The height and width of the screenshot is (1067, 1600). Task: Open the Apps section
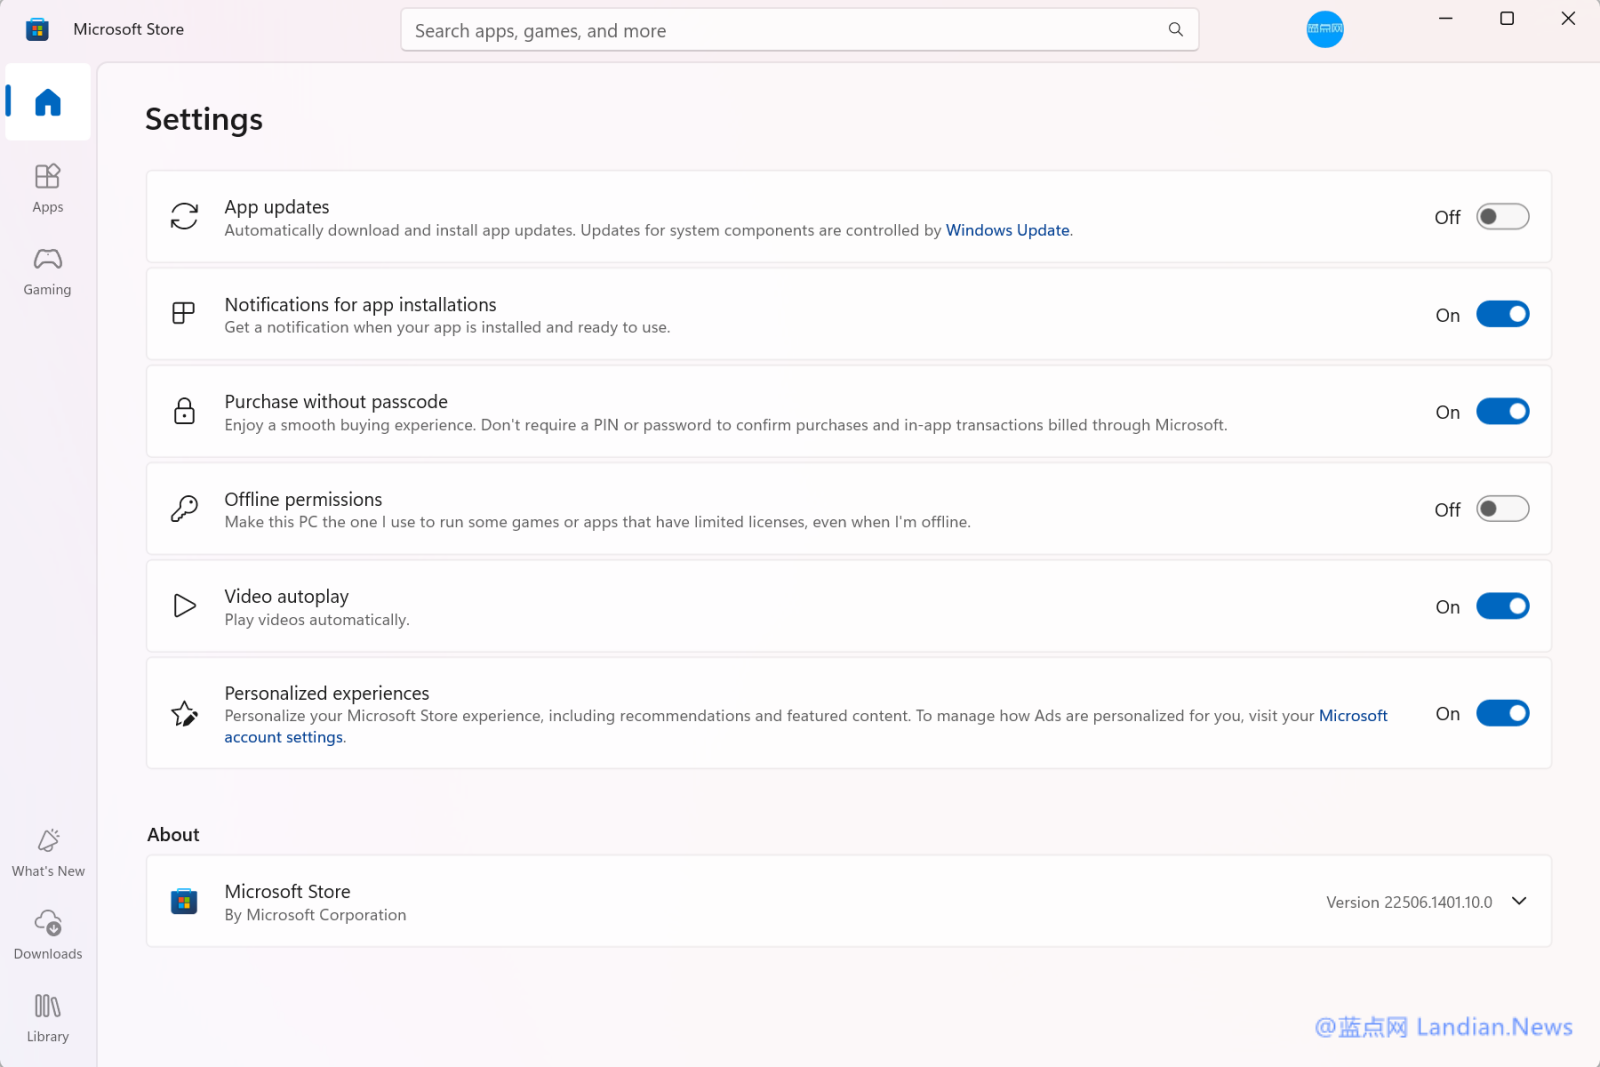click(47, 188)
